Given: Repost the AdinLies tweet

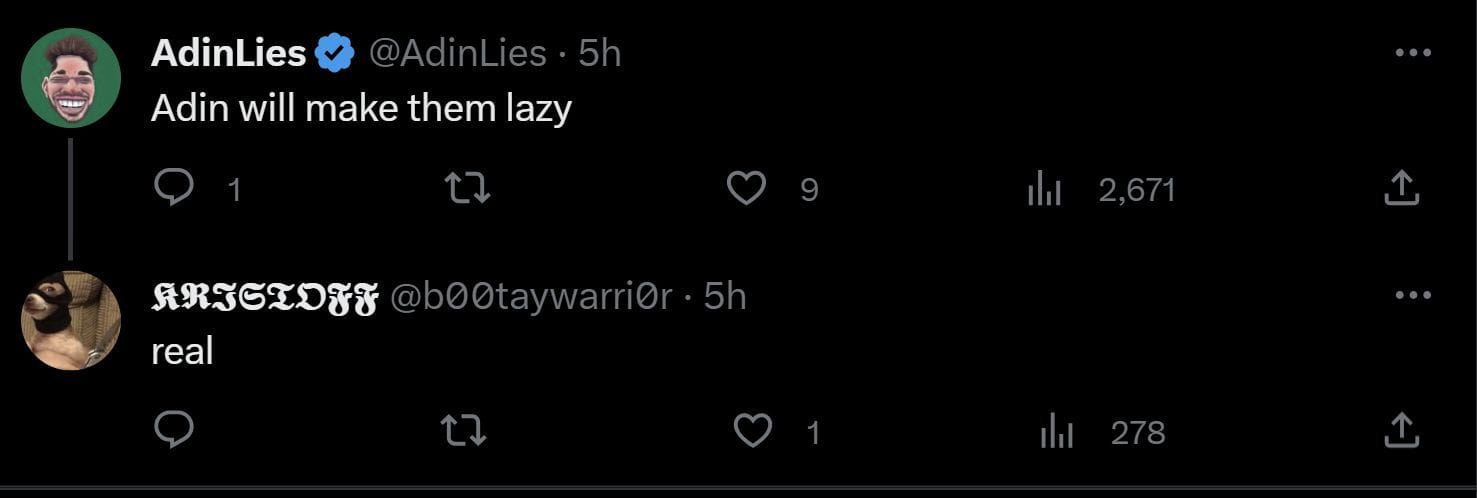Looking at the screenshot, I should [466, 188].
